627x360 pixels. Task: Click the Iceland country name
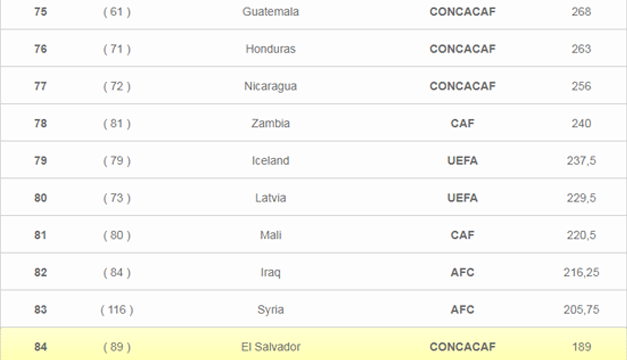point(270,160)
